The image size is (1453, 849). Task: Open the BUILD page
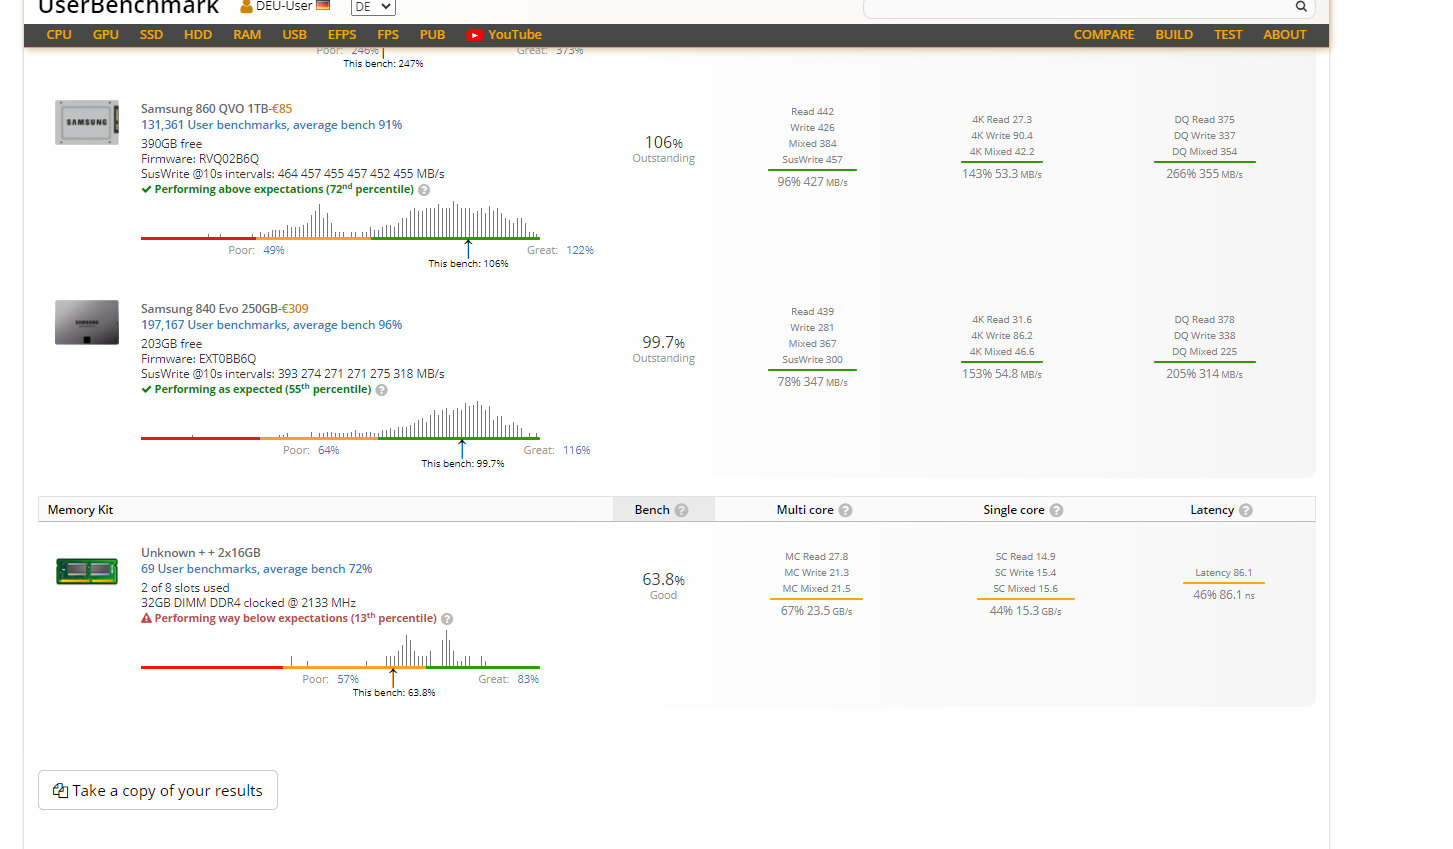[x=1174, y=35]
